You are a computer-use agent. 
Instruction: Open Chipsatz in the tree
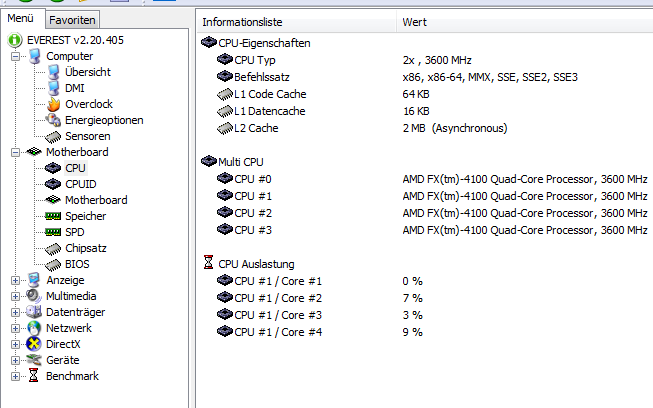(x=86, y=248)
